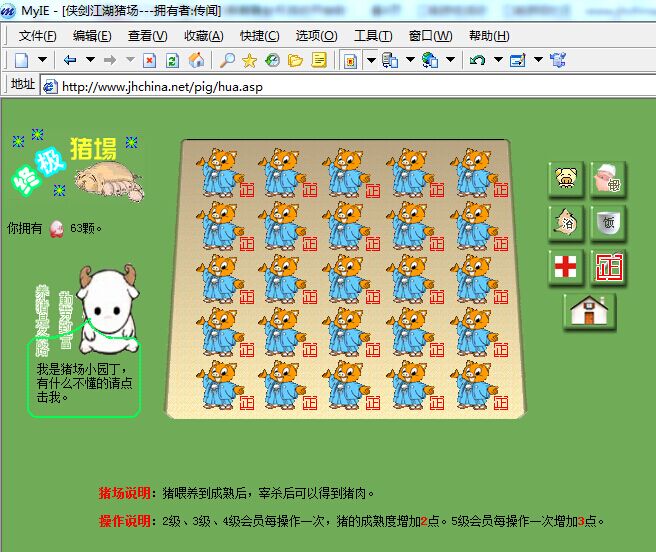Go forward with the gray right arrow

(110, 60)
